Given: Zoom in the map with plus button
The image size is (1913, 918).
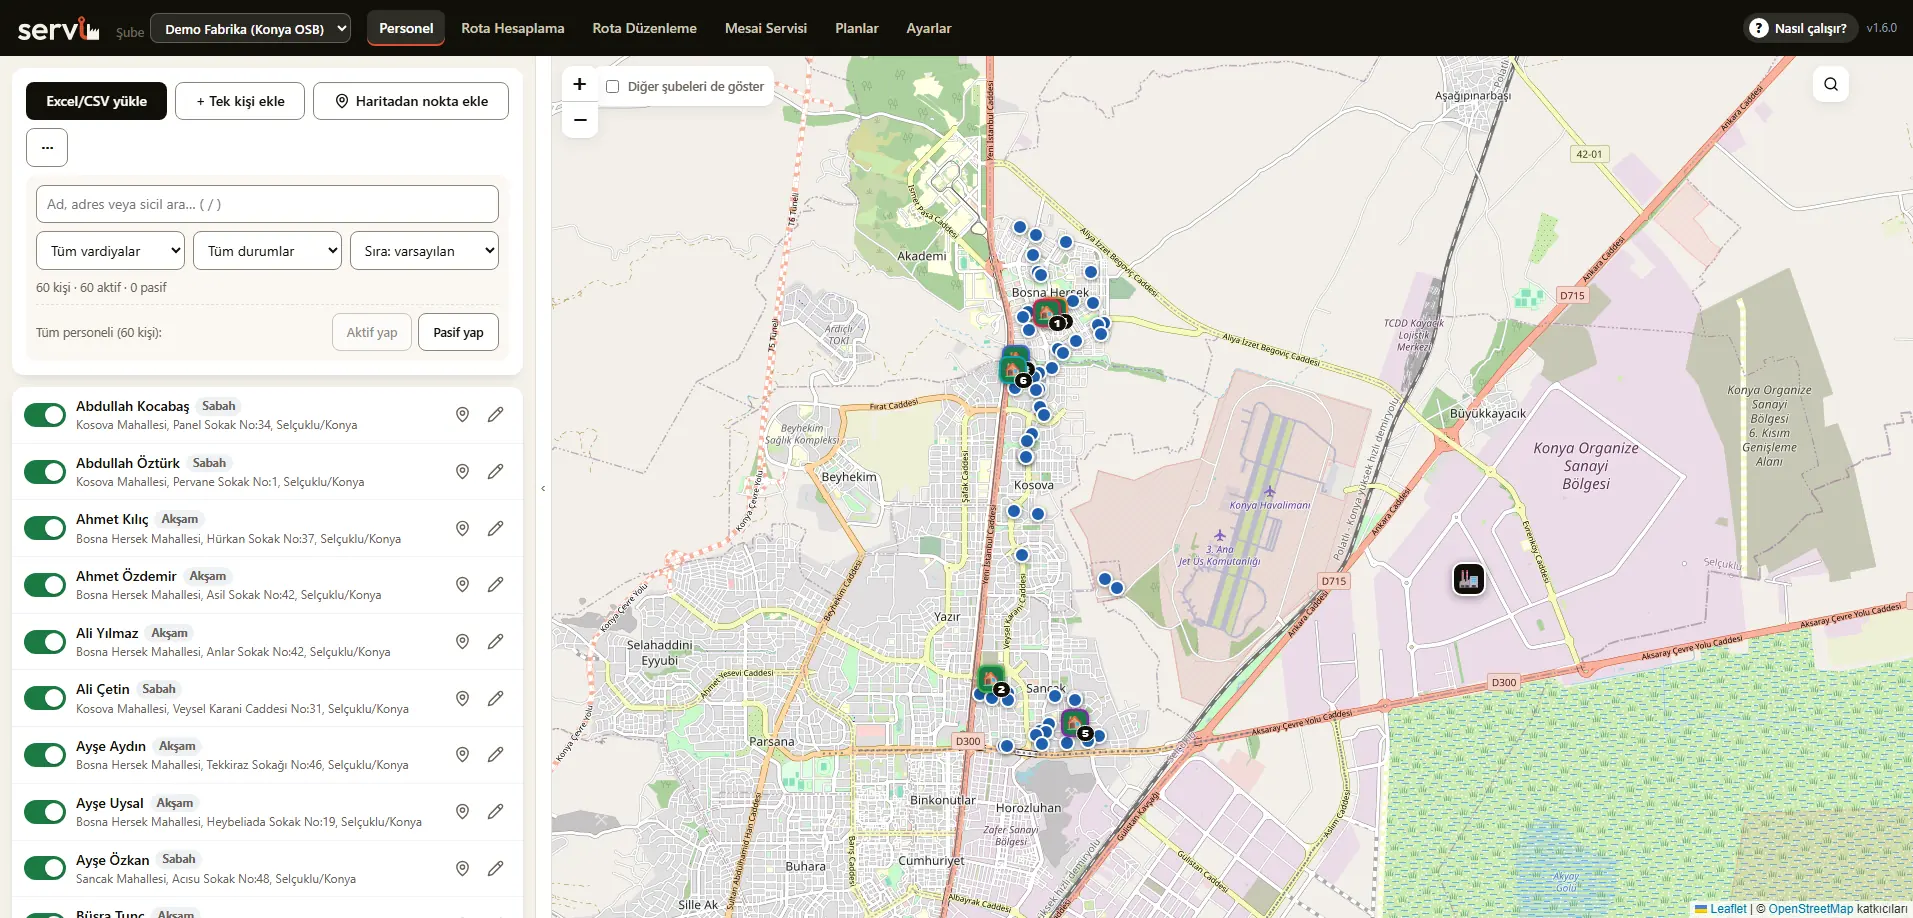Looking at the screenshot, I should (x=580, y=84).
